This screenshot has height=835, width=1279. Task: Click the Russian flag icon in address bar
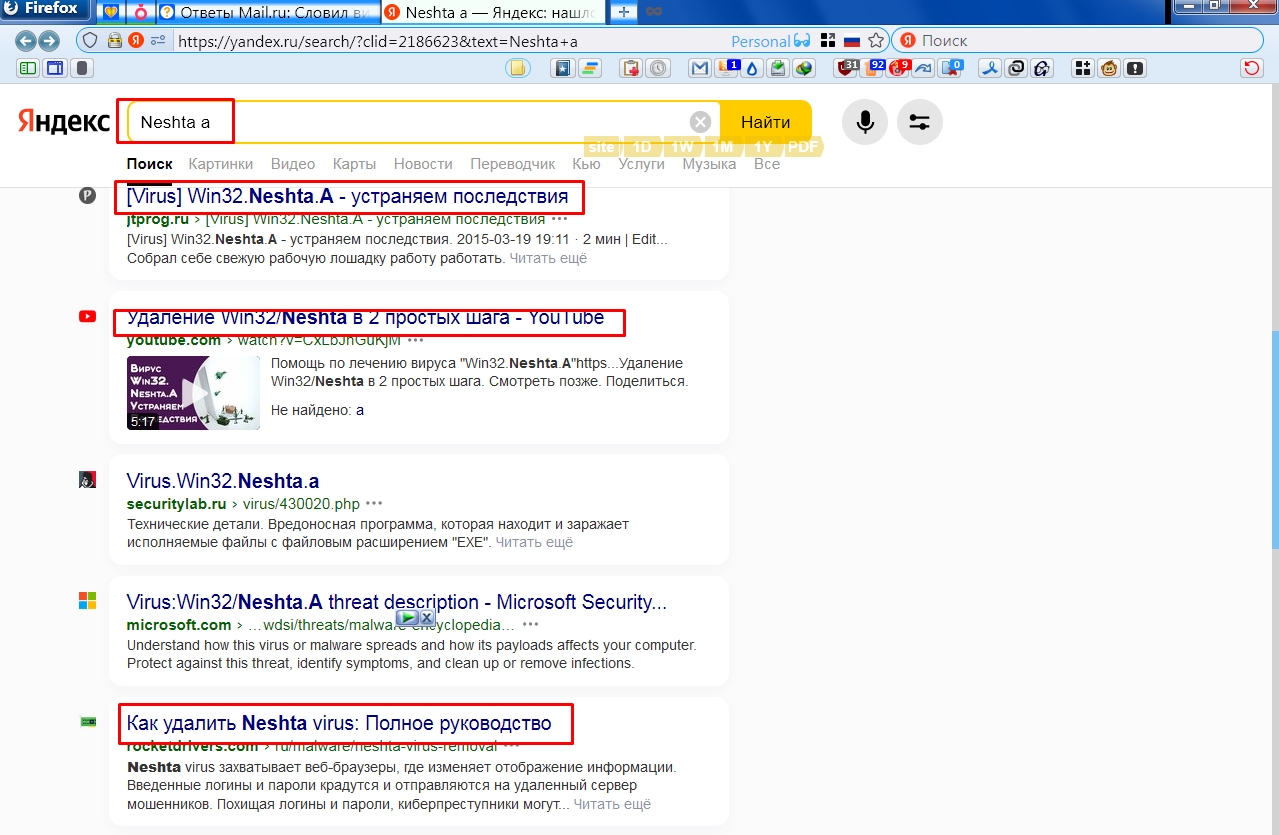tap(852, 41)
